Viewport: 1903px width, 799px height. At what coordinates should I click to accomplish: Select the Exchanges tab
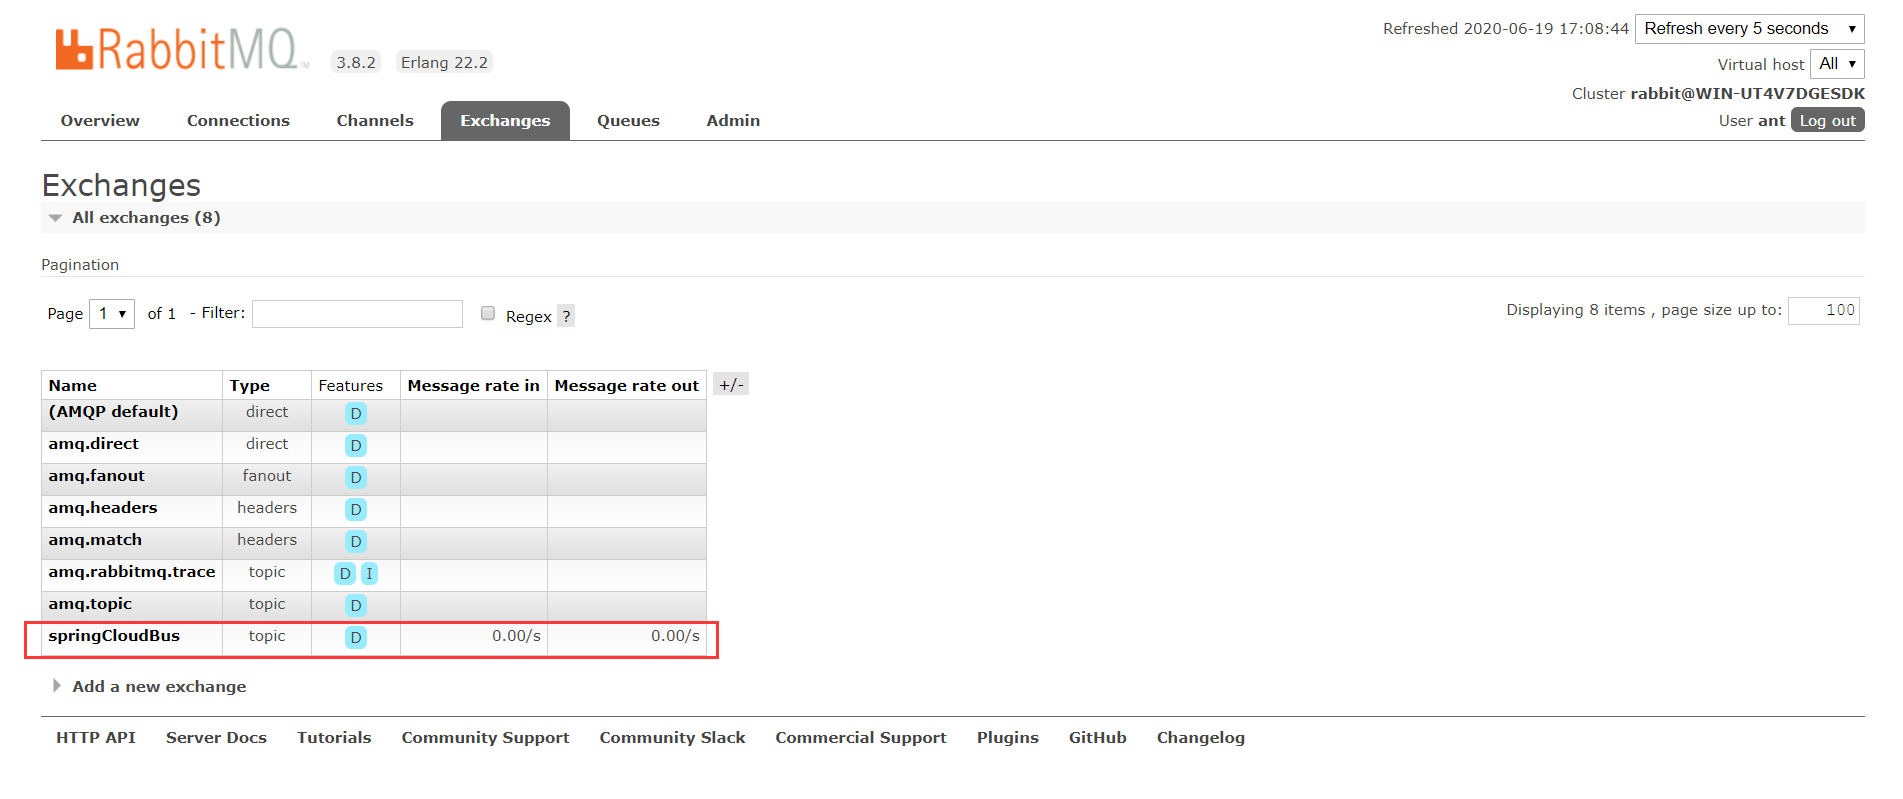[505, 120]
